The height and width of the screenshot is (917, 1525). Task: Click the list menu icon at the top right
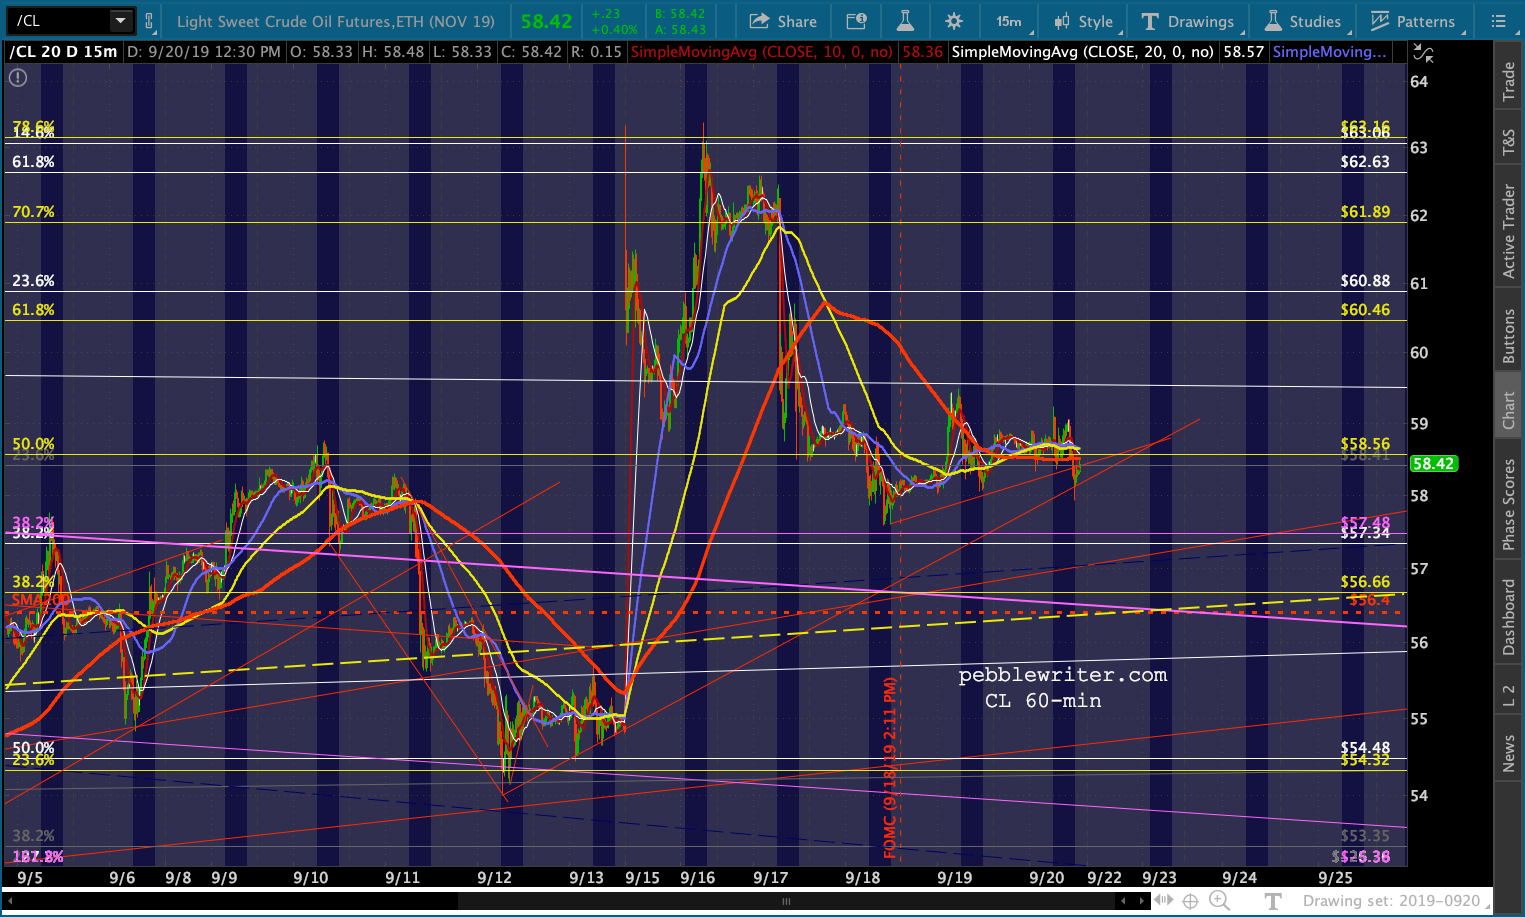coord(1498,21)
